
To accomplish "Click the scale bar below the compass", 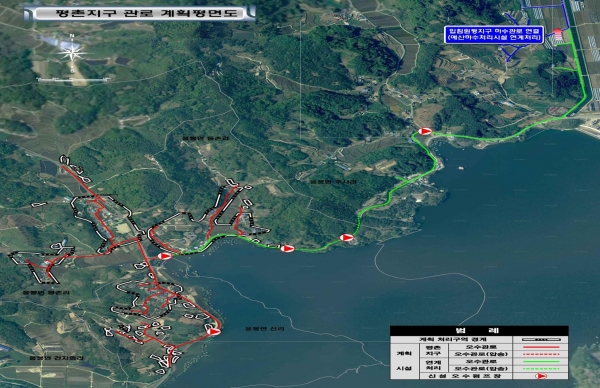I will pos(73,80).
